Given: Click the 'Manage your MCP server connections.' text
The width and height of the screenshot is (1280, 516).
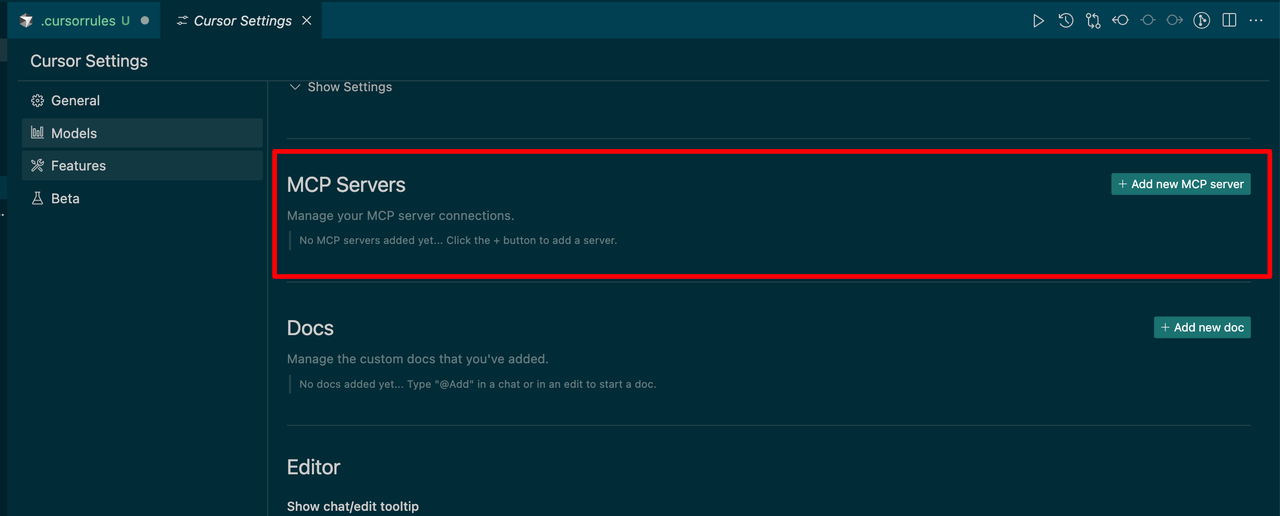Looking at the screenshot, I should pyautogui.click(x=400, y=215).
